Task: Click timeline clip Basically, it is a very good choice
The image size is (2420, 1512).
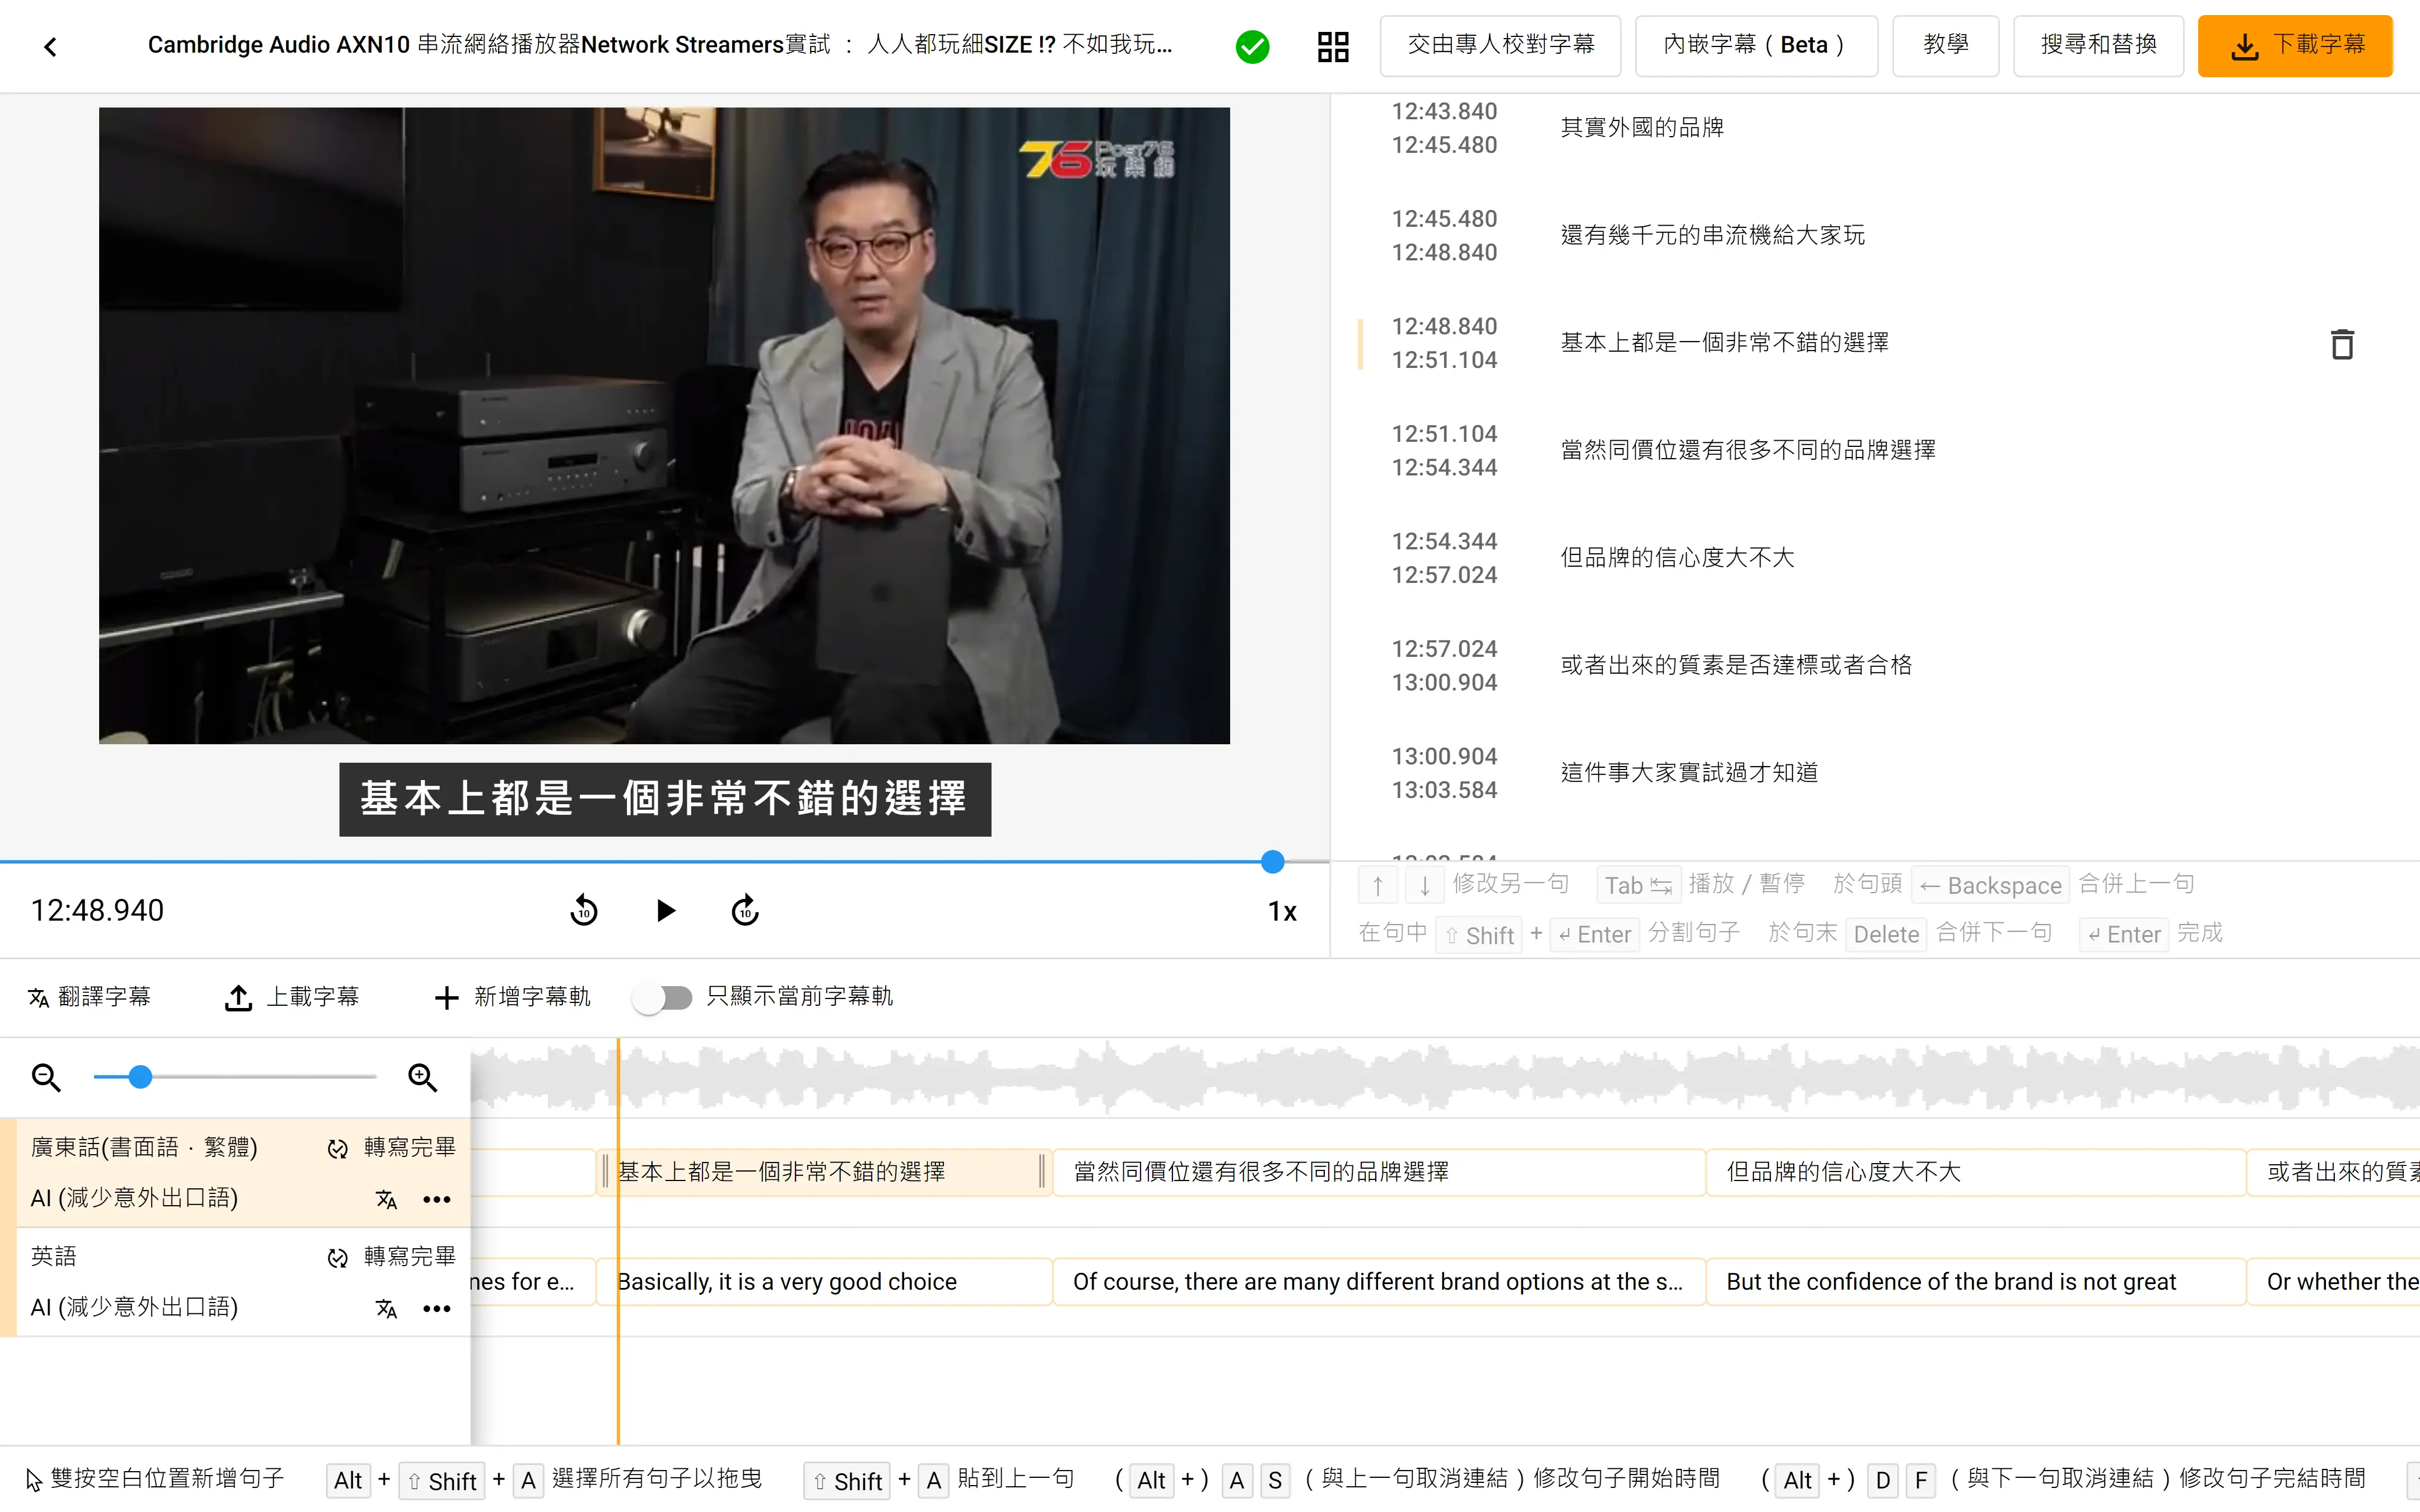Action: (x=823, y=1281)
